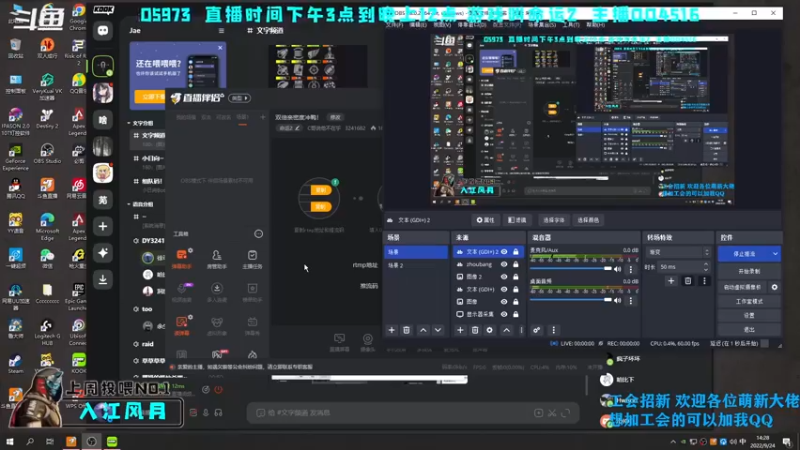
Task: Mute desktop audio speaker icon in Mixer
Action: [x=618, y=301]
